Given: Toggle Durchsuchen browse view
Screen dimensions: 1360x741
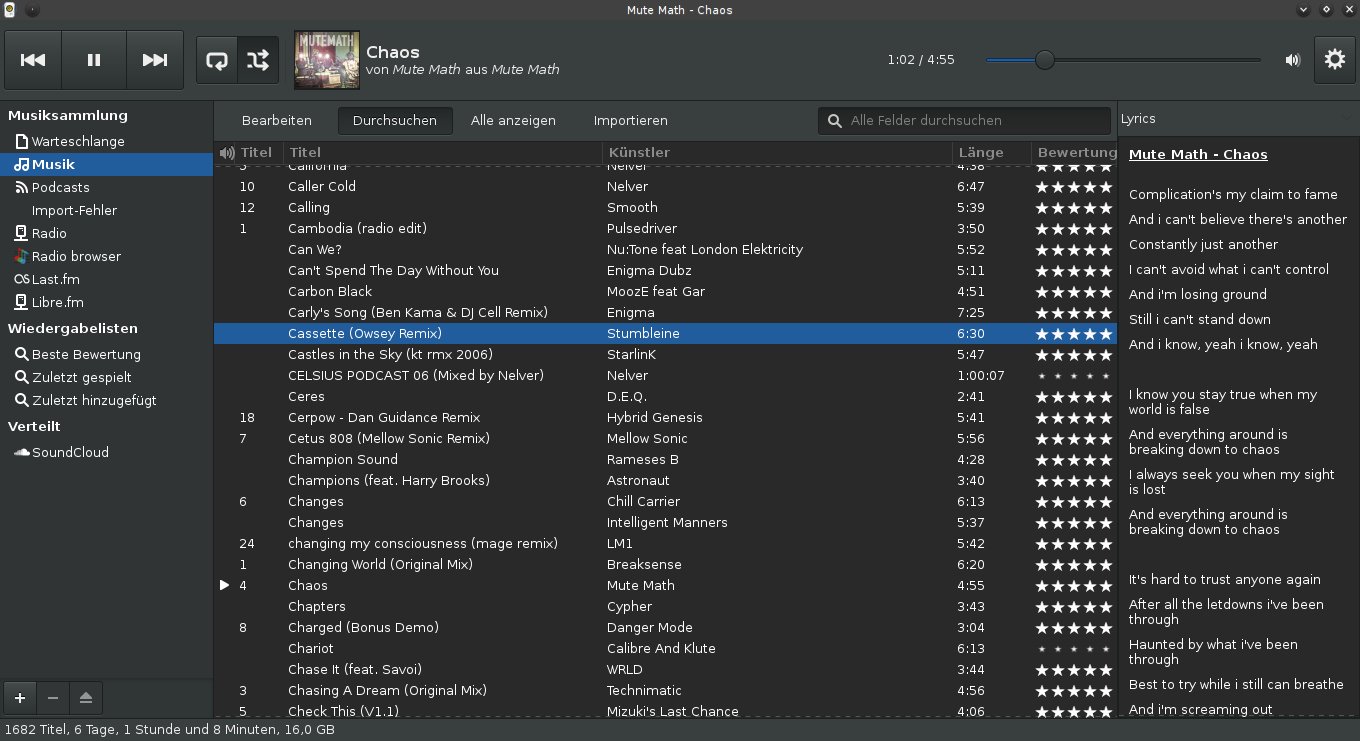Looking at the screenshot, I should [395, 121].
